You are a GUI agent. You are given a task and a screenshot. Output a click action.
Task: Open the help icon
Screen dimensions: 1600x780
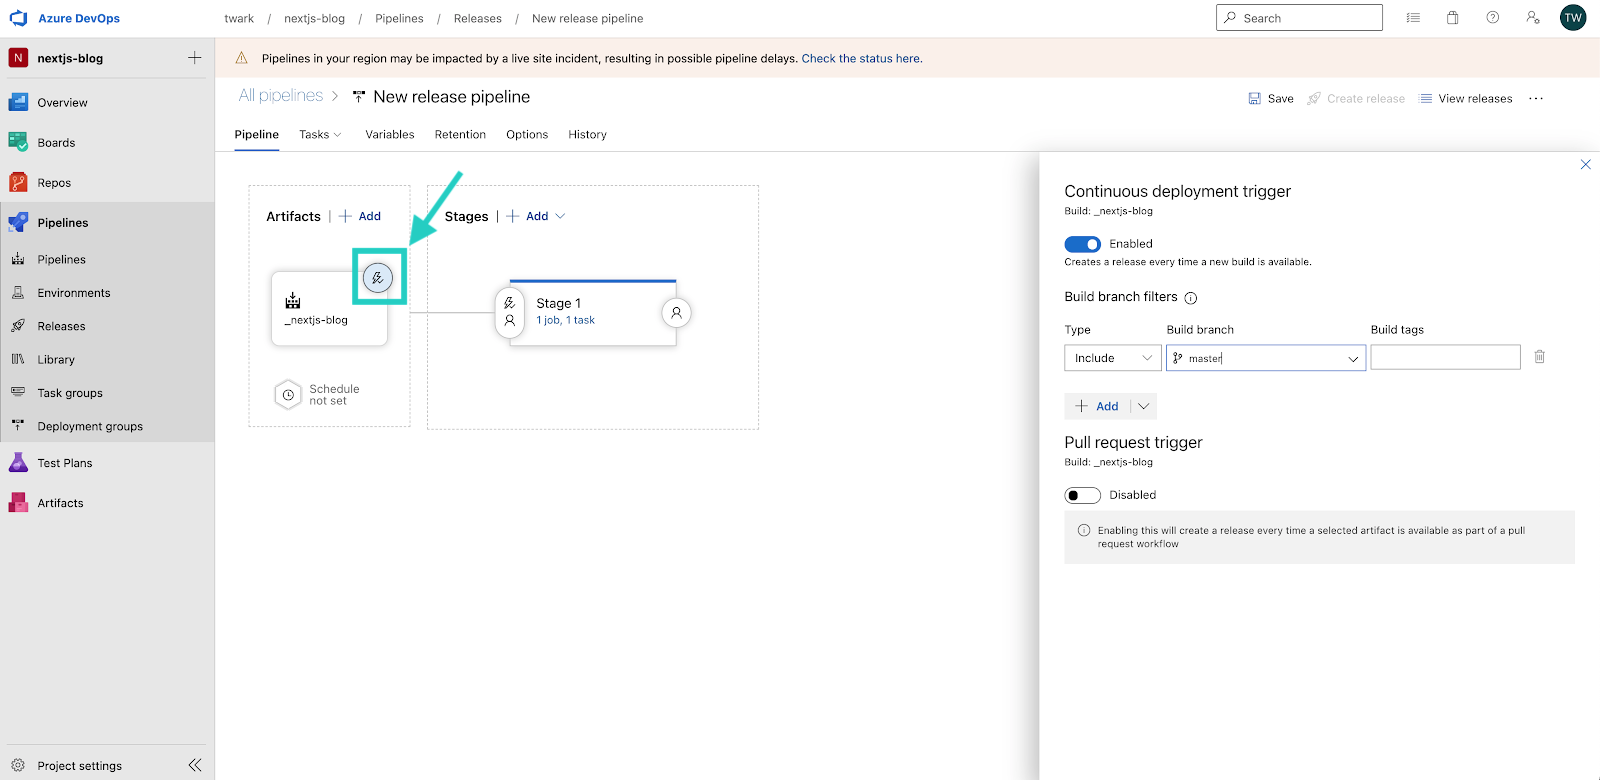[x=1493, y=18]
